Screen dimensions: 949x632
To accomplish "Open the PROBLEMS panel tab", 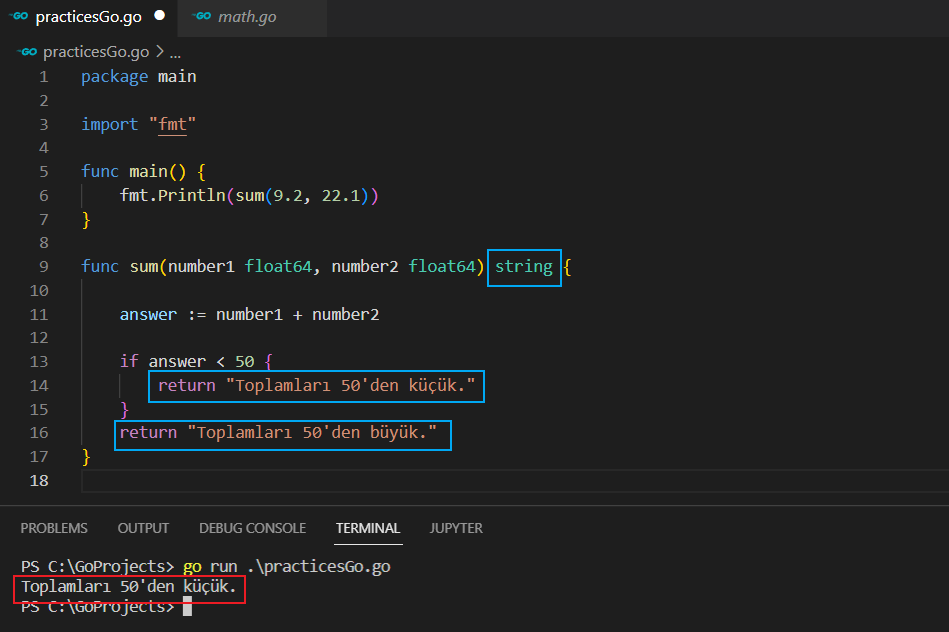I will click(x=54, y=528).
